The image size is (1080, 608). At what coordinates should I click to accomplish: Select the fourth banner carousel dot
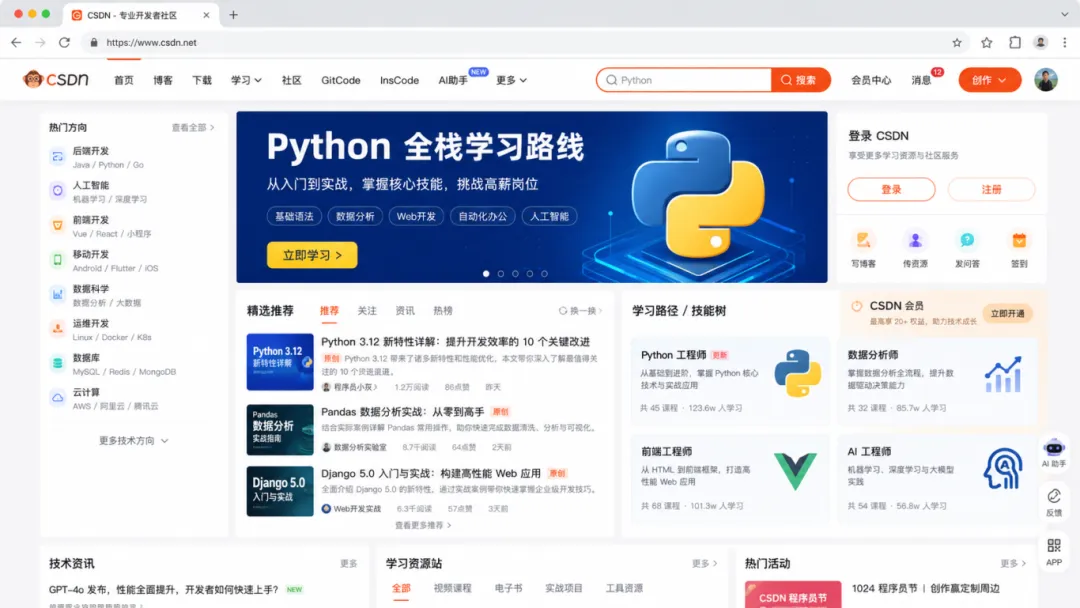pyautogui.click(x=530, y=273)
